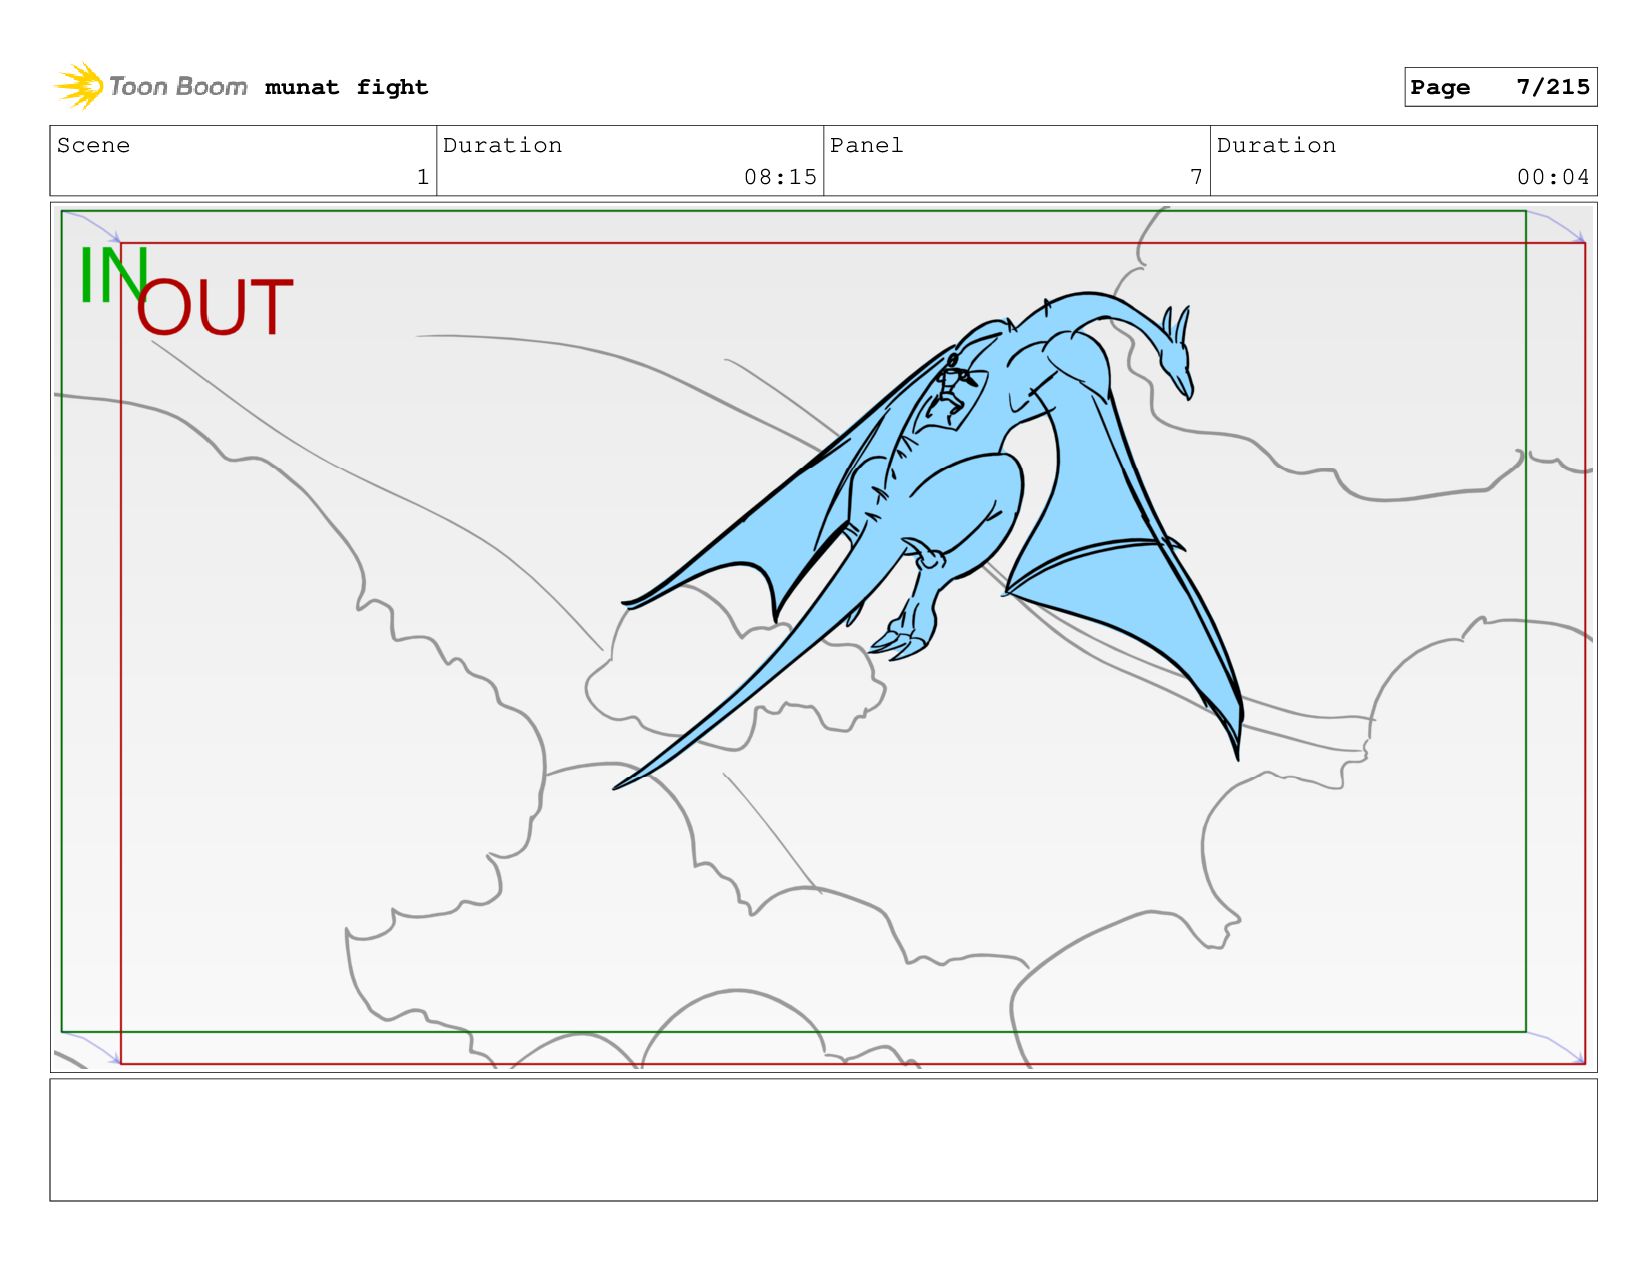Click the Toon Boom logo
Viewport: 1648px width, 1276px height.
point(150,86)
